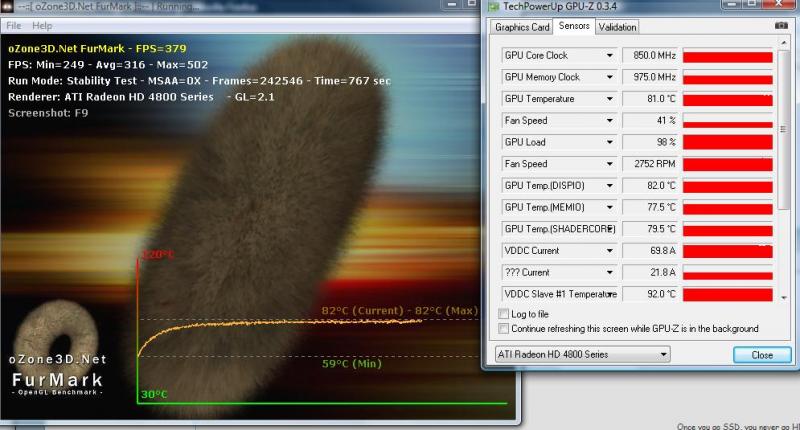Click the GPU Core Clock red graph bar

pyautogui.click(x=728, y=56)
